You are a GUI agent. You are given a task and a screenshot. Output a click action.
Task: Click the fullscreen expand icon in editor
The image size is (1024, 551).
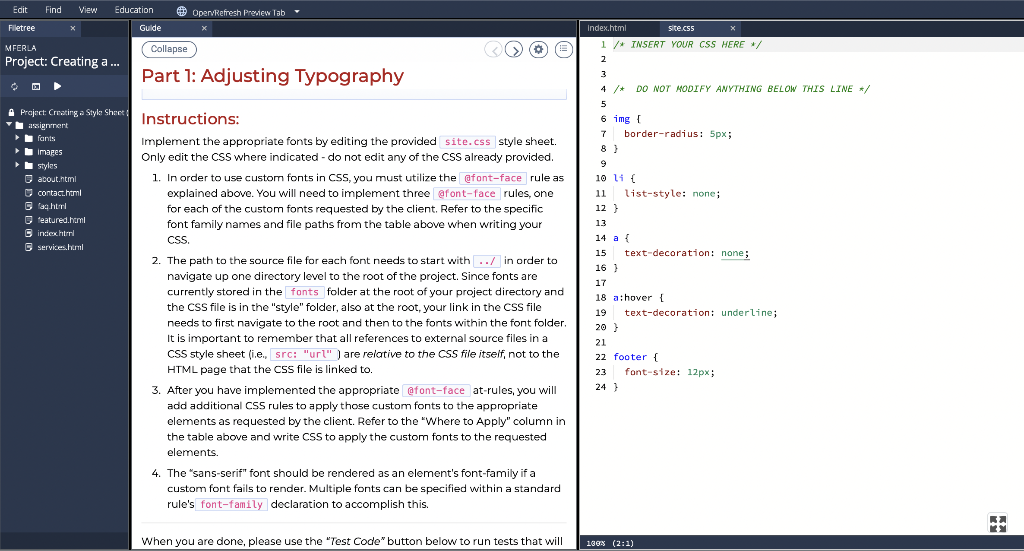tap(996, 523)
